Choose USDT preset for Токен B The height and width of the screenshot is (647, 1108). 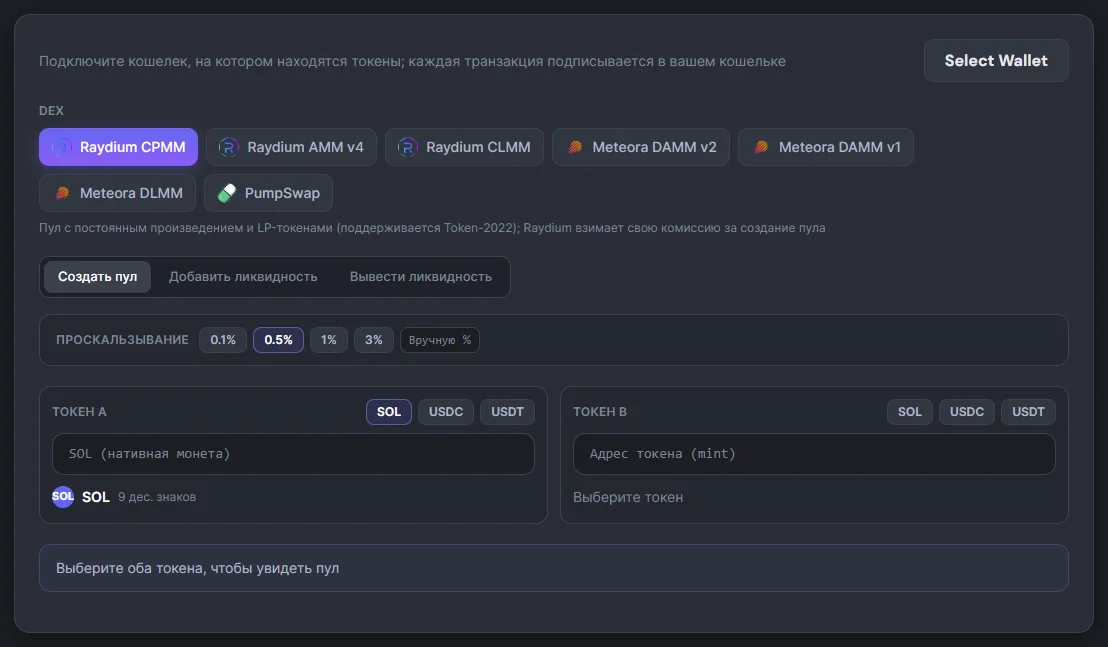tap(1028, 412)
